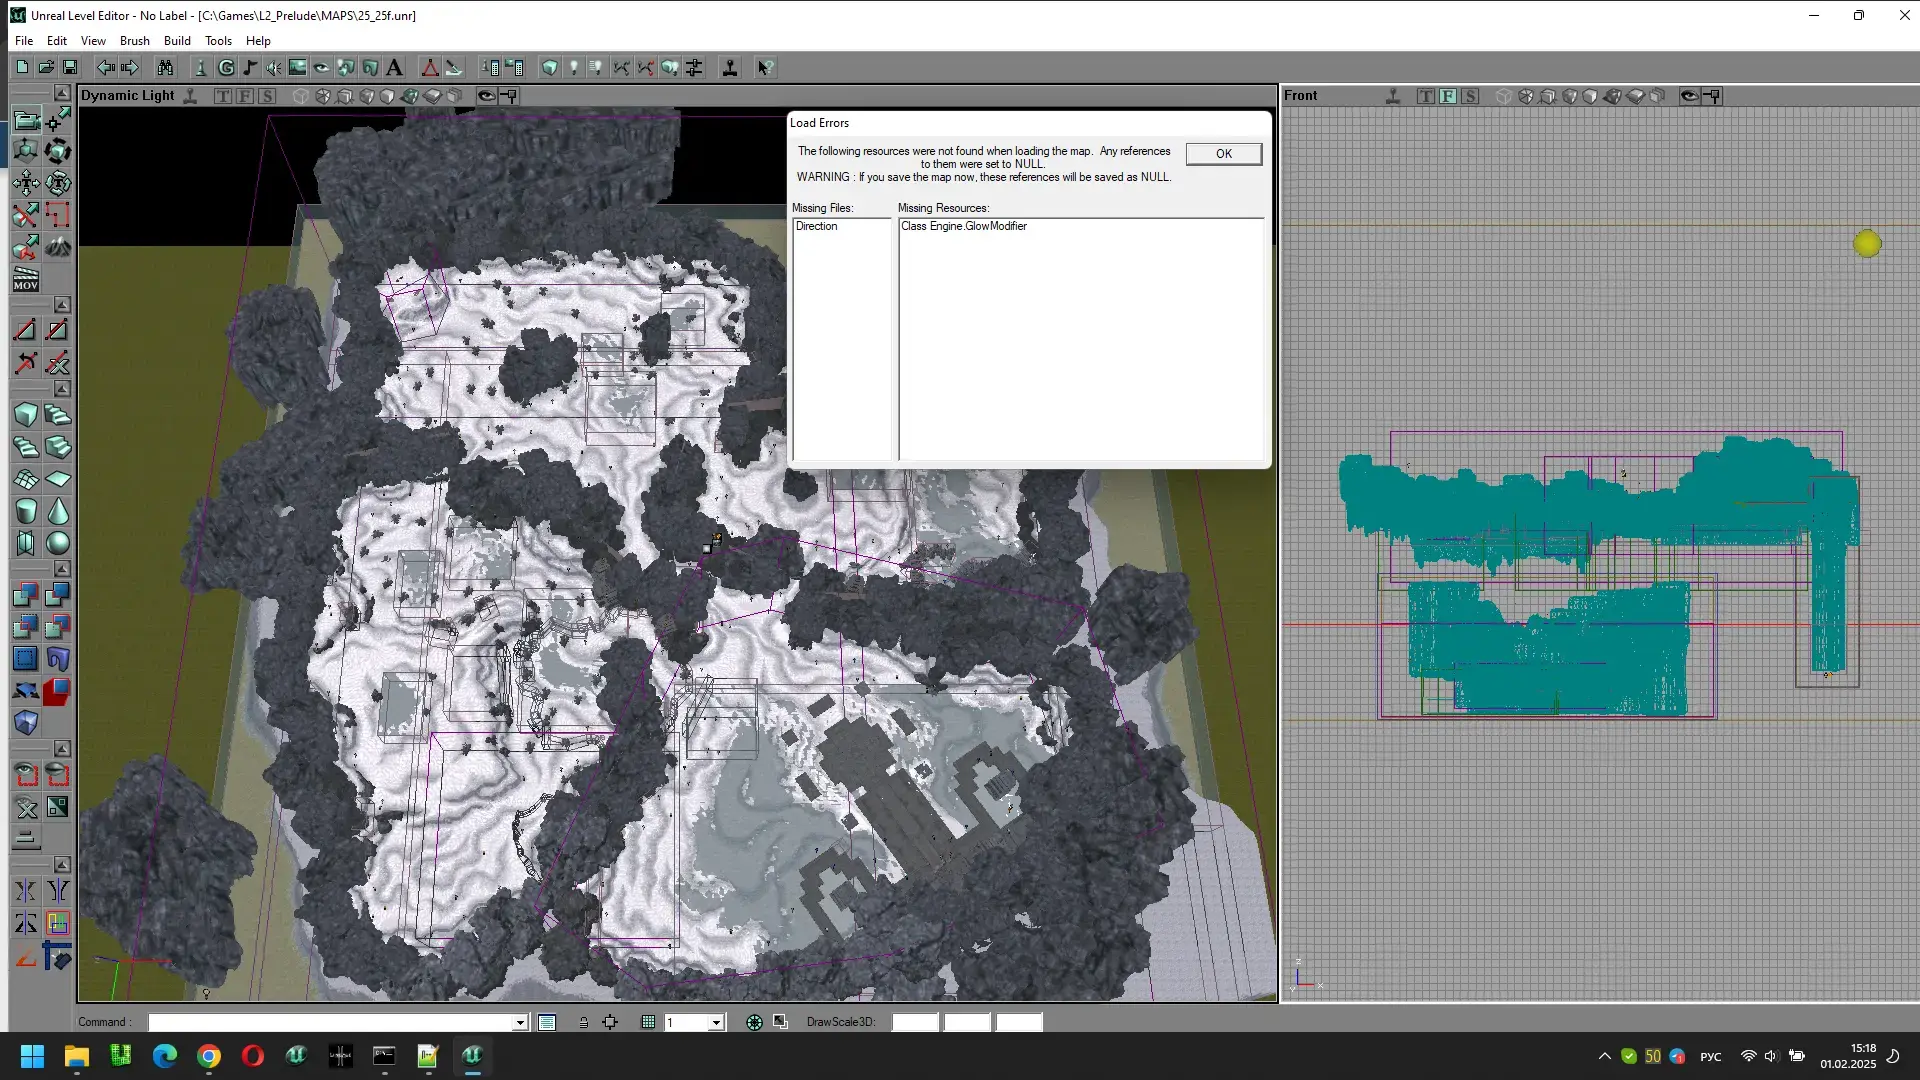Toggle lock icon in bottom bar

584,1022
